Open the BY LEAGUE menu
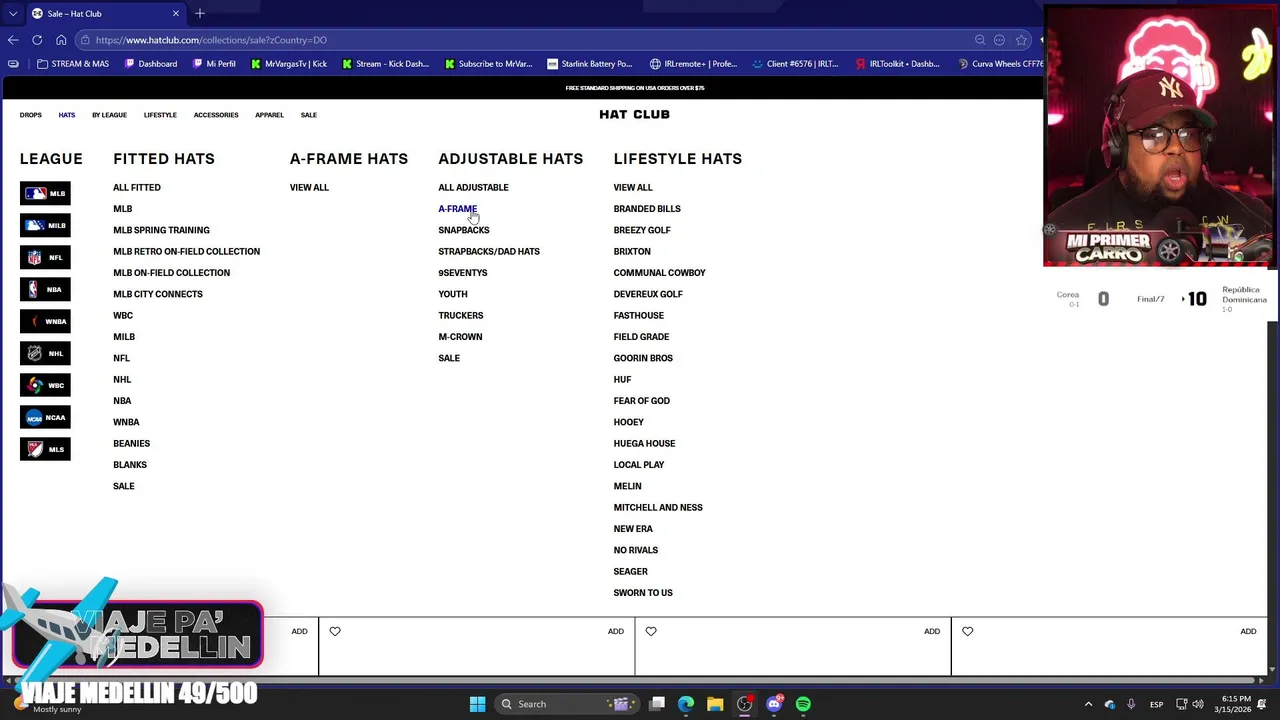The height and width of the screenshot is (720, 1280). tap(110, 115)
